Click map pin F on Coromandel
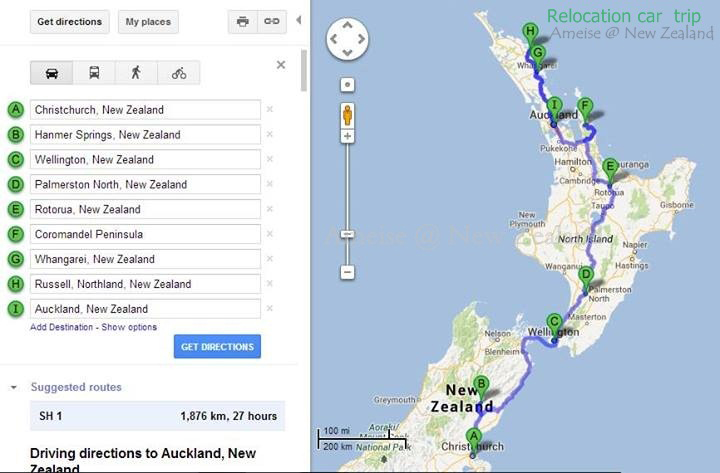 (585, 109)
